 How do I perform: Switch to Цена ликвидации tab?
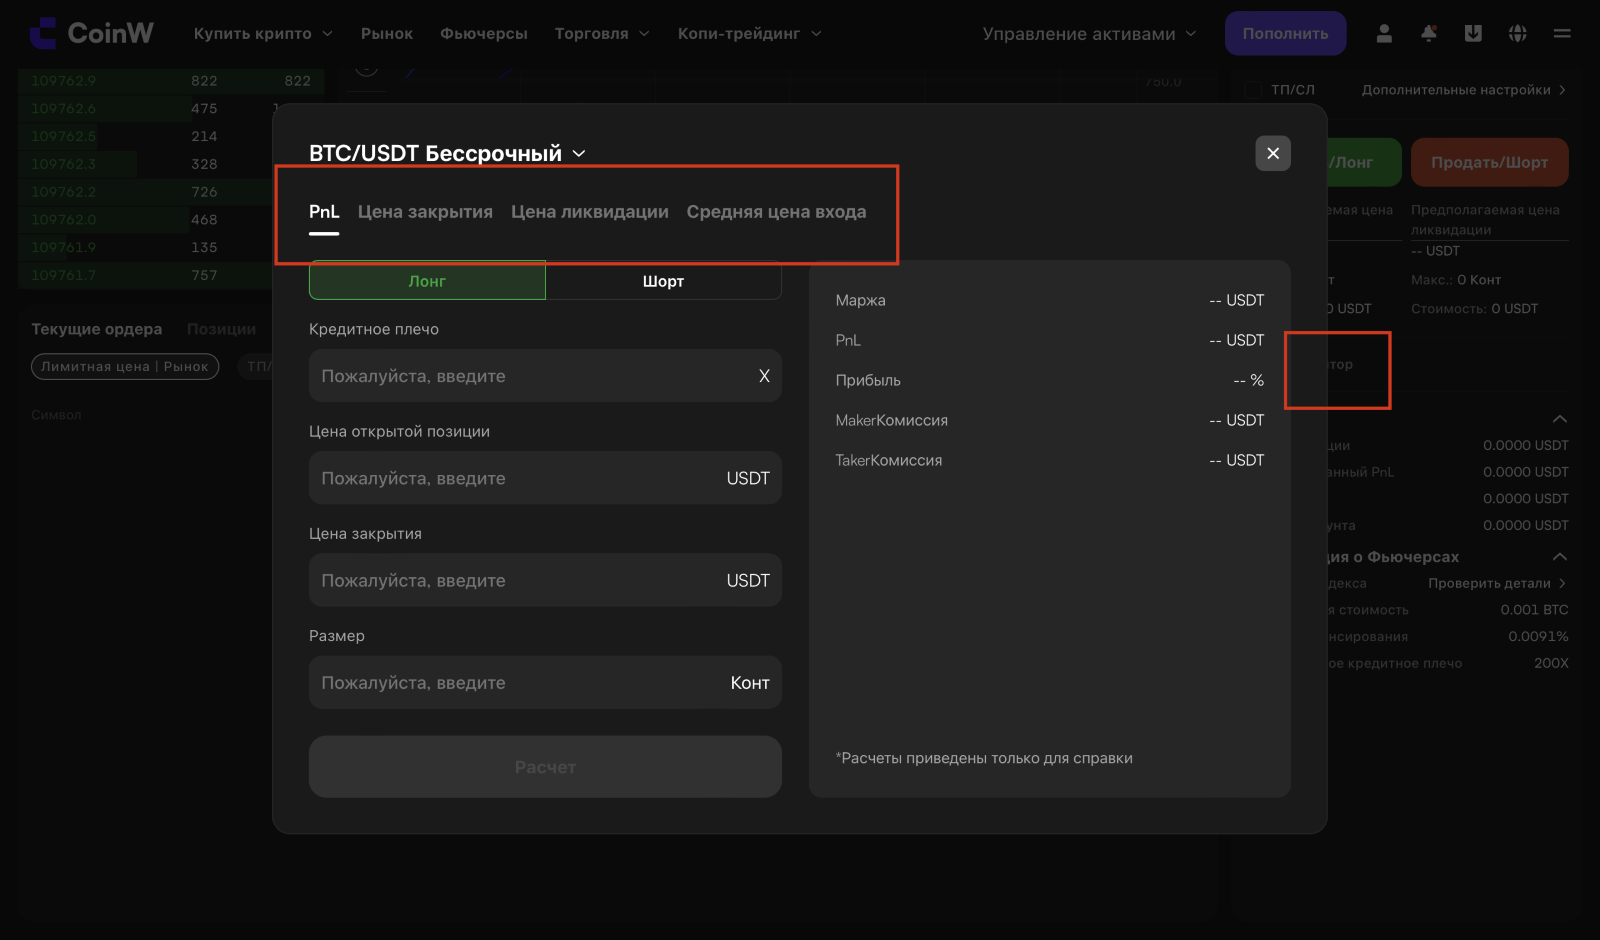pyautogui.click(x=590, y=212)
